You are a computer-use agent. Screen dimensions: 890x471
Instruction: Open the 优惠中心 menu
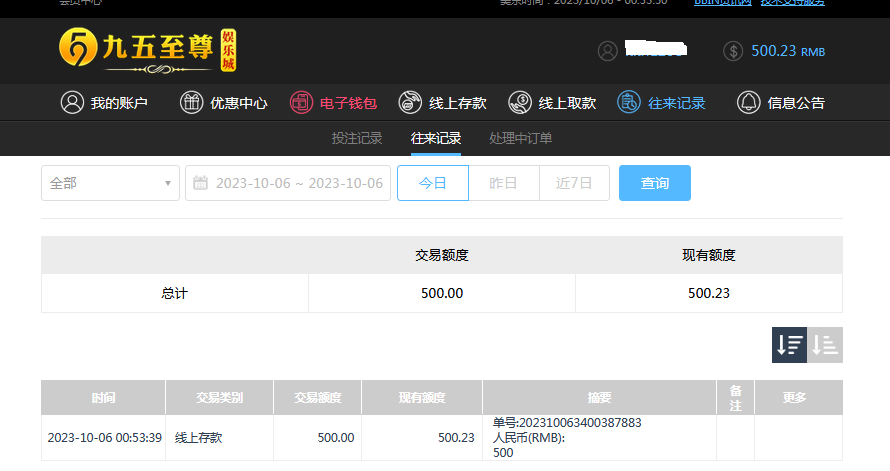(x=224, y=103)
